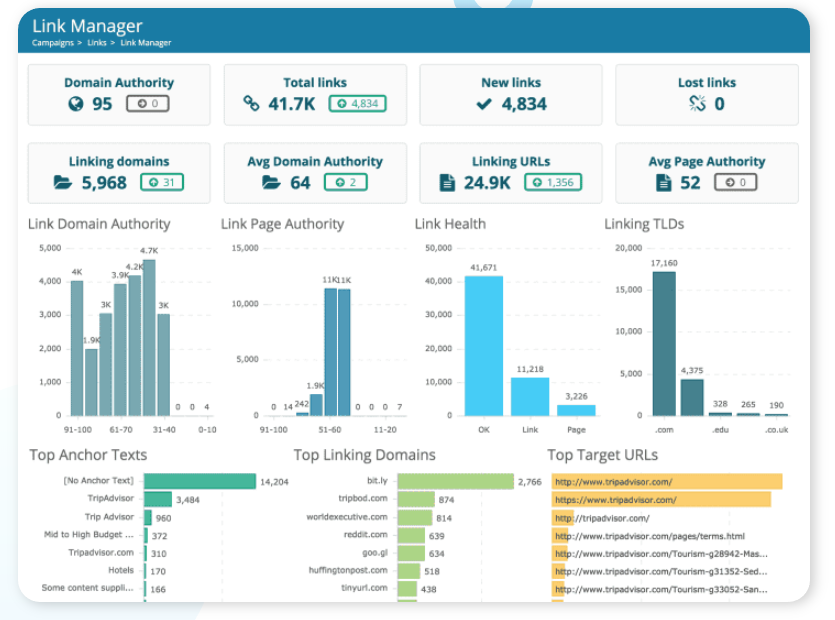Image resolution: width=835 pixels, height=620 pixels.
Task: Click the Link Domain Authority chart title
Action: click(99, 224)
